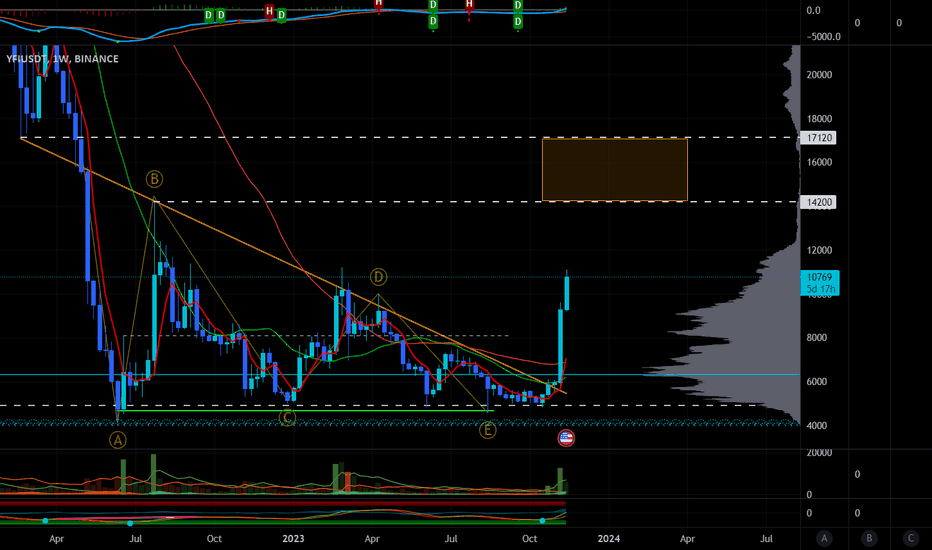The height and width of the screenshot is (550, 932).
Task: Select the 14200 price level label
Action: (818, 202)
